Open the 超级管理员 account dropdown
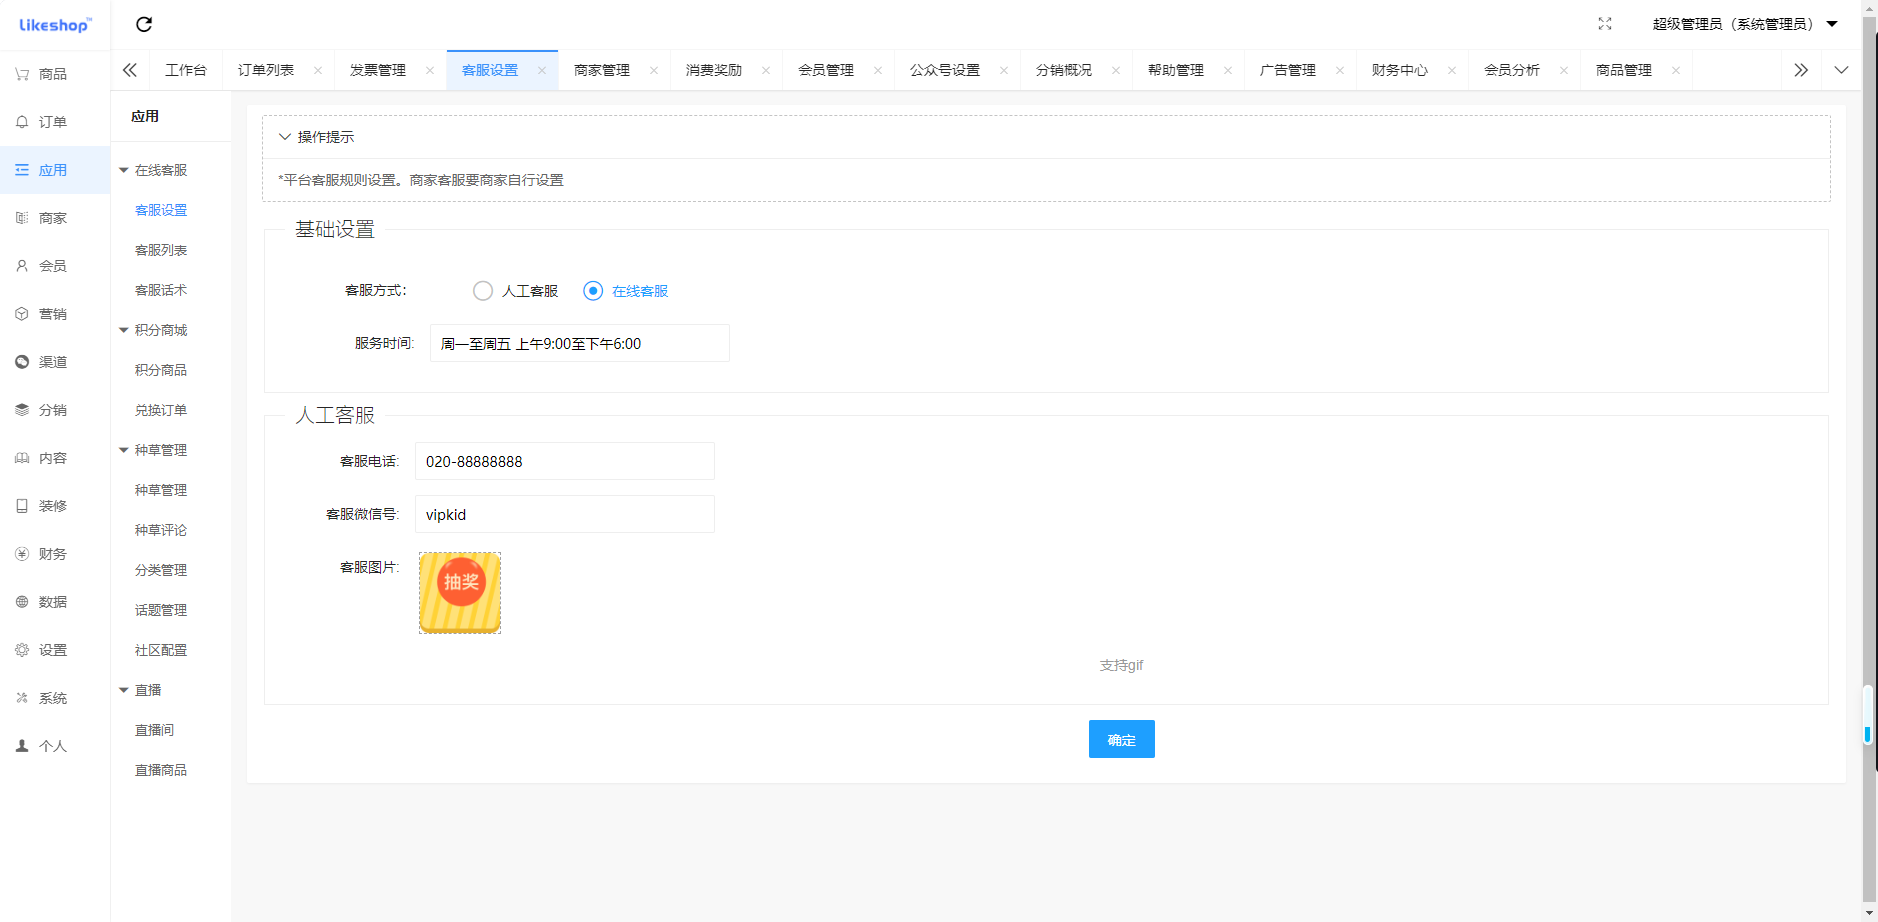 coord(1744,24)
